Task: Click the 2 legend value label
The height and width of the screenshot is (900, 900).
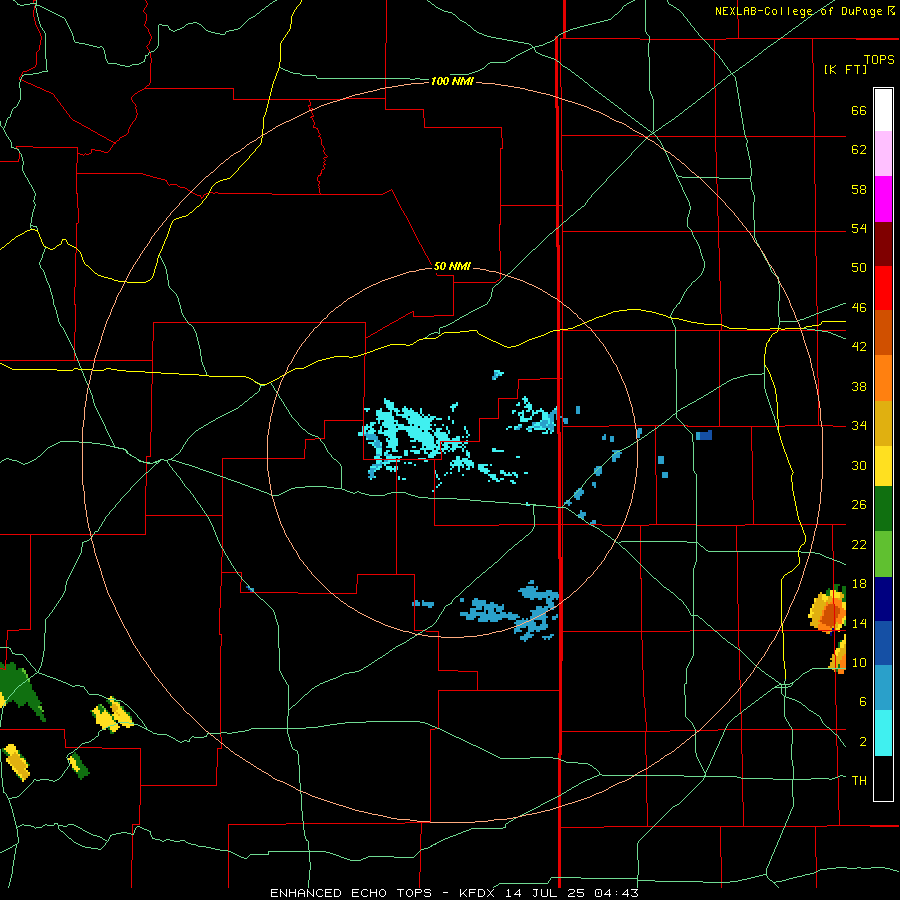Action: click(863, 741)
